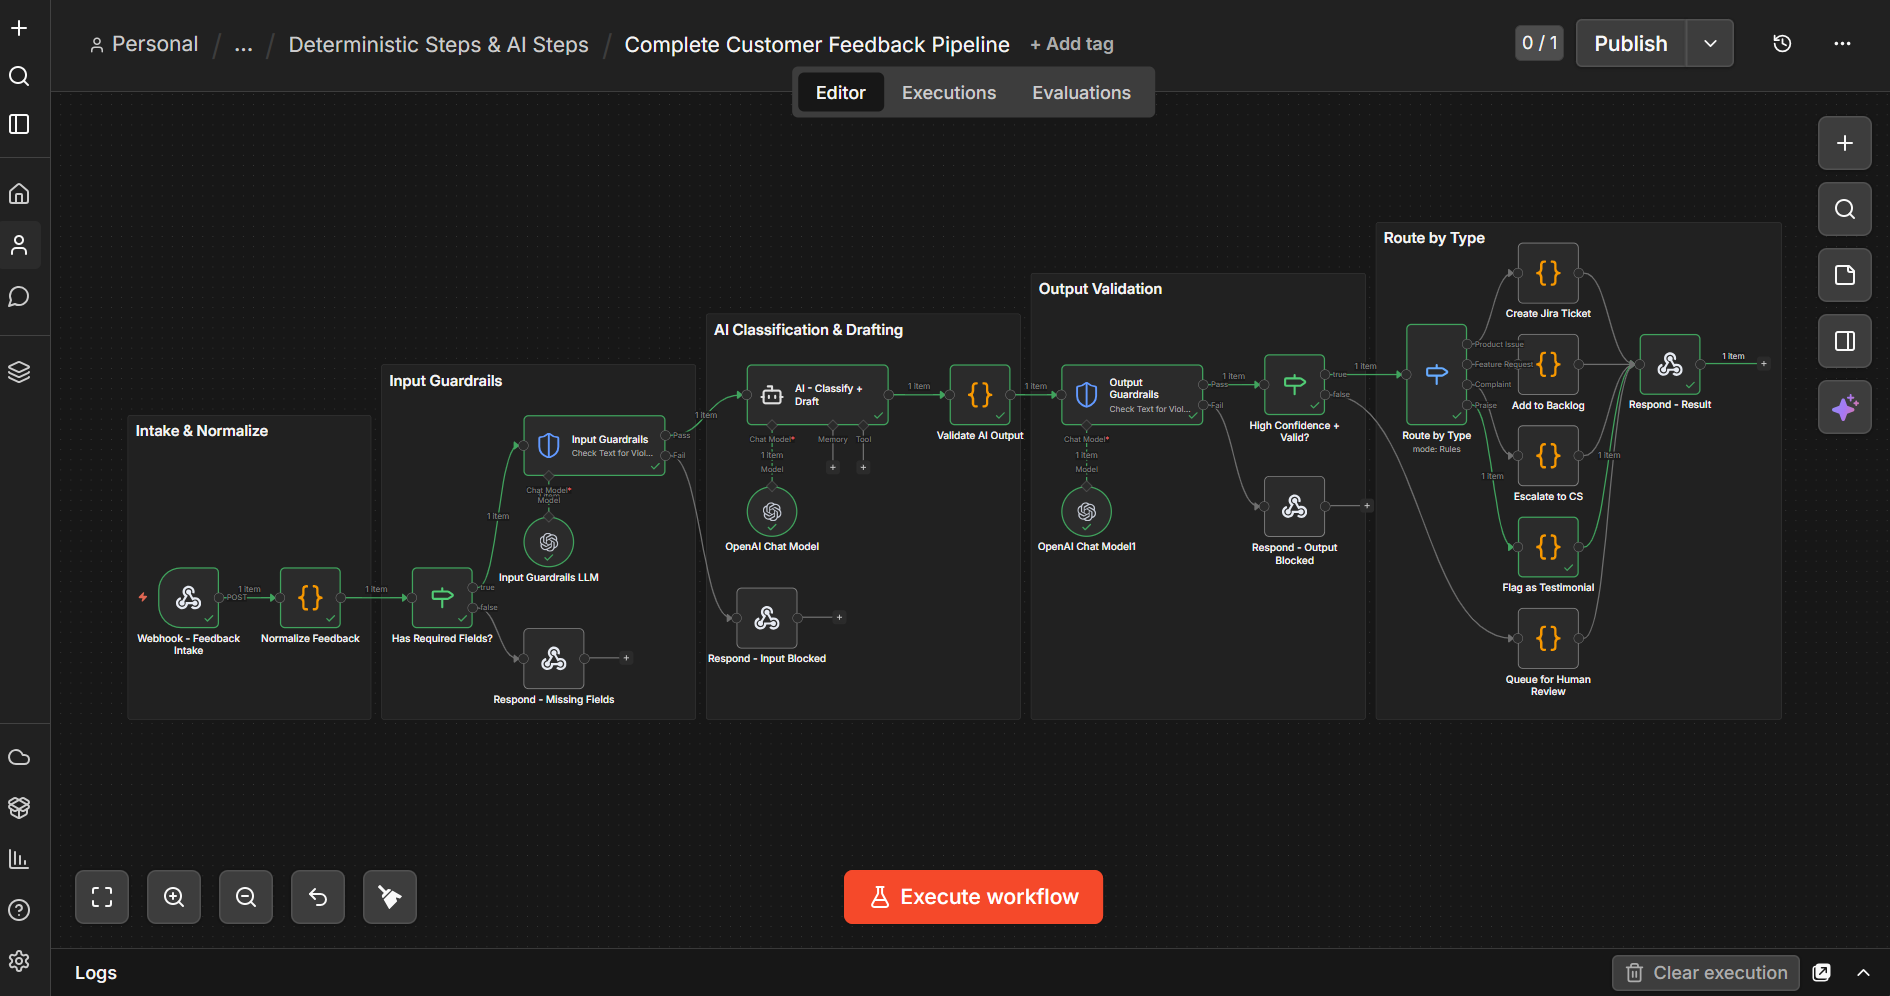Image resolution: width=1890 pixels, height=996 pixels.
Task: Add a sticky note to canvas
Action: (x=1844, y=276)
